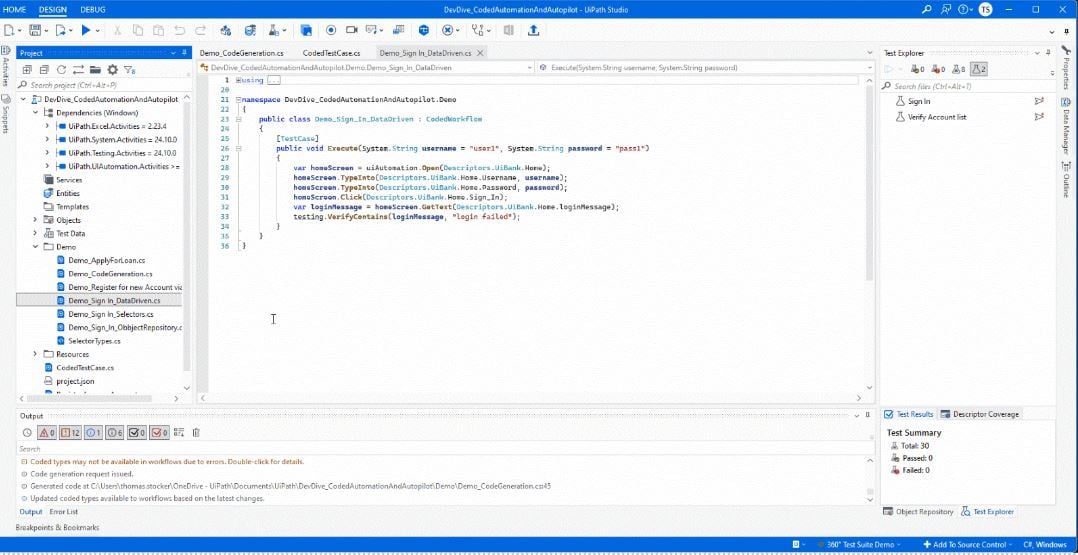Expand the Objects tree node
The width and height of the screenshot is (1078, 555).
[35, 220]
